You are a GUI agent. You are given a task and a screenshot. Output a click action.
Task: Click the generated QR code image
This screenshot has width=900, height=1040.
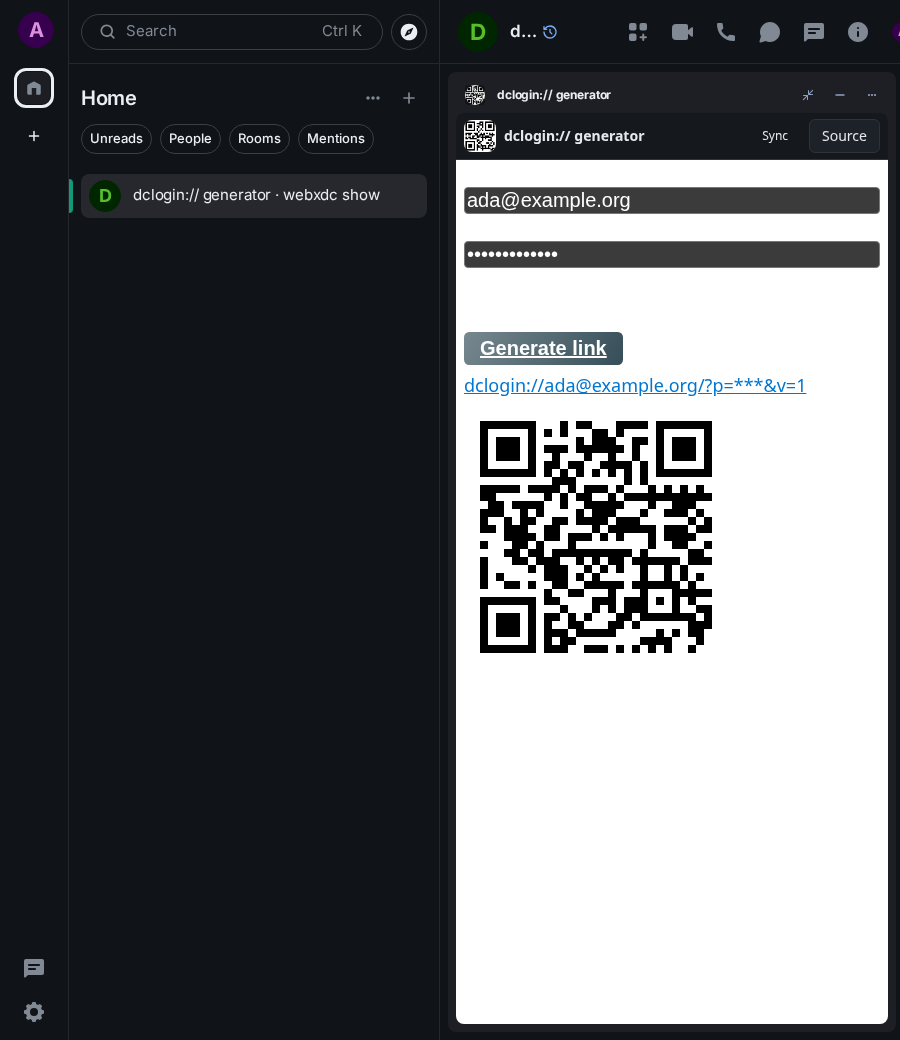596,537
